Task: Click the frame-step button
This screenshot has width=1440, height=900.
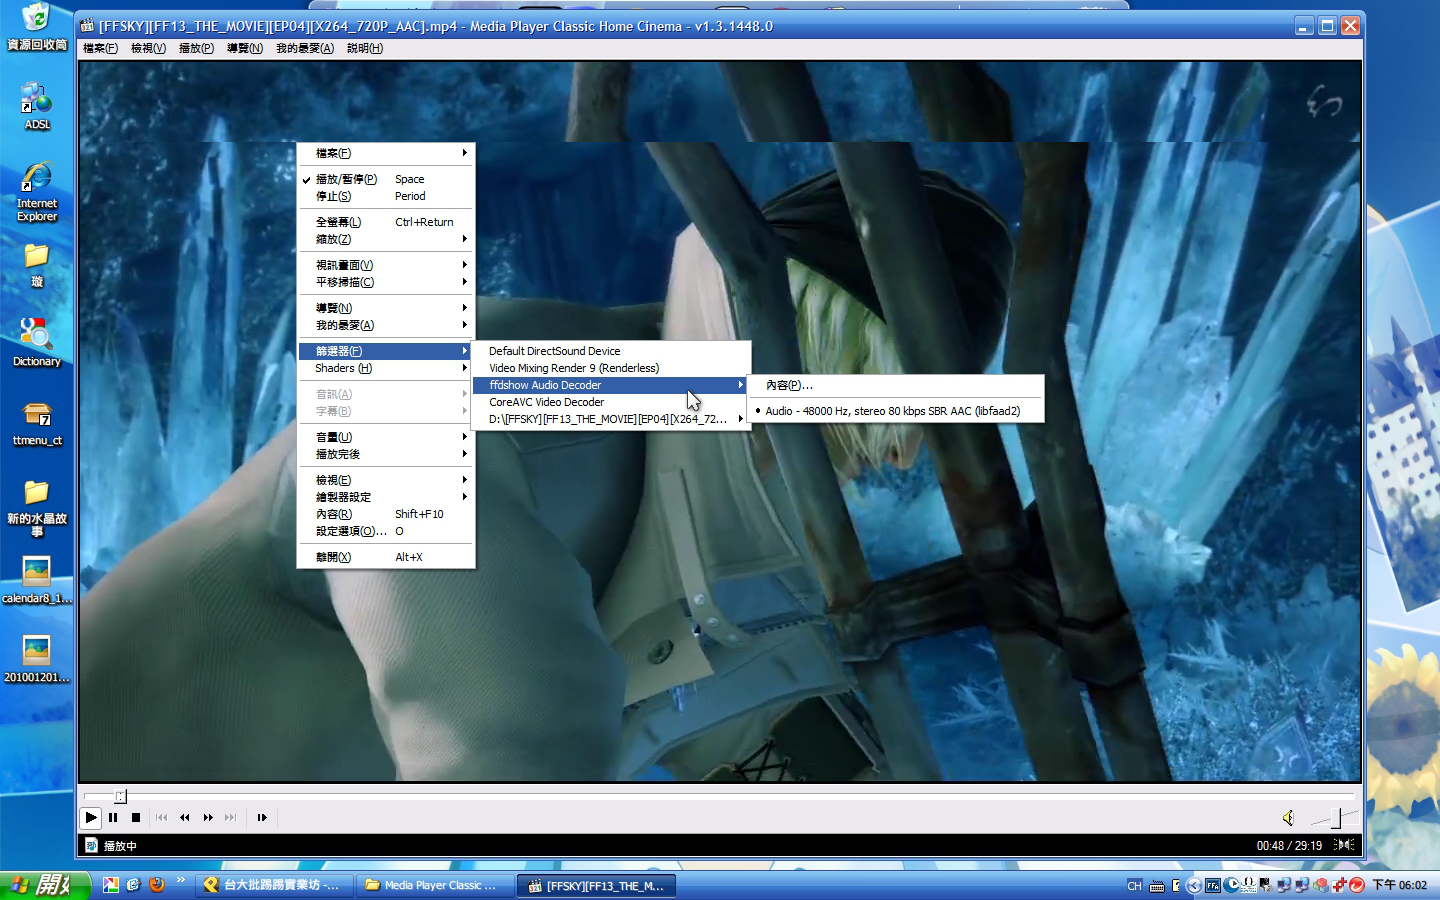Action: click(262, 817)
